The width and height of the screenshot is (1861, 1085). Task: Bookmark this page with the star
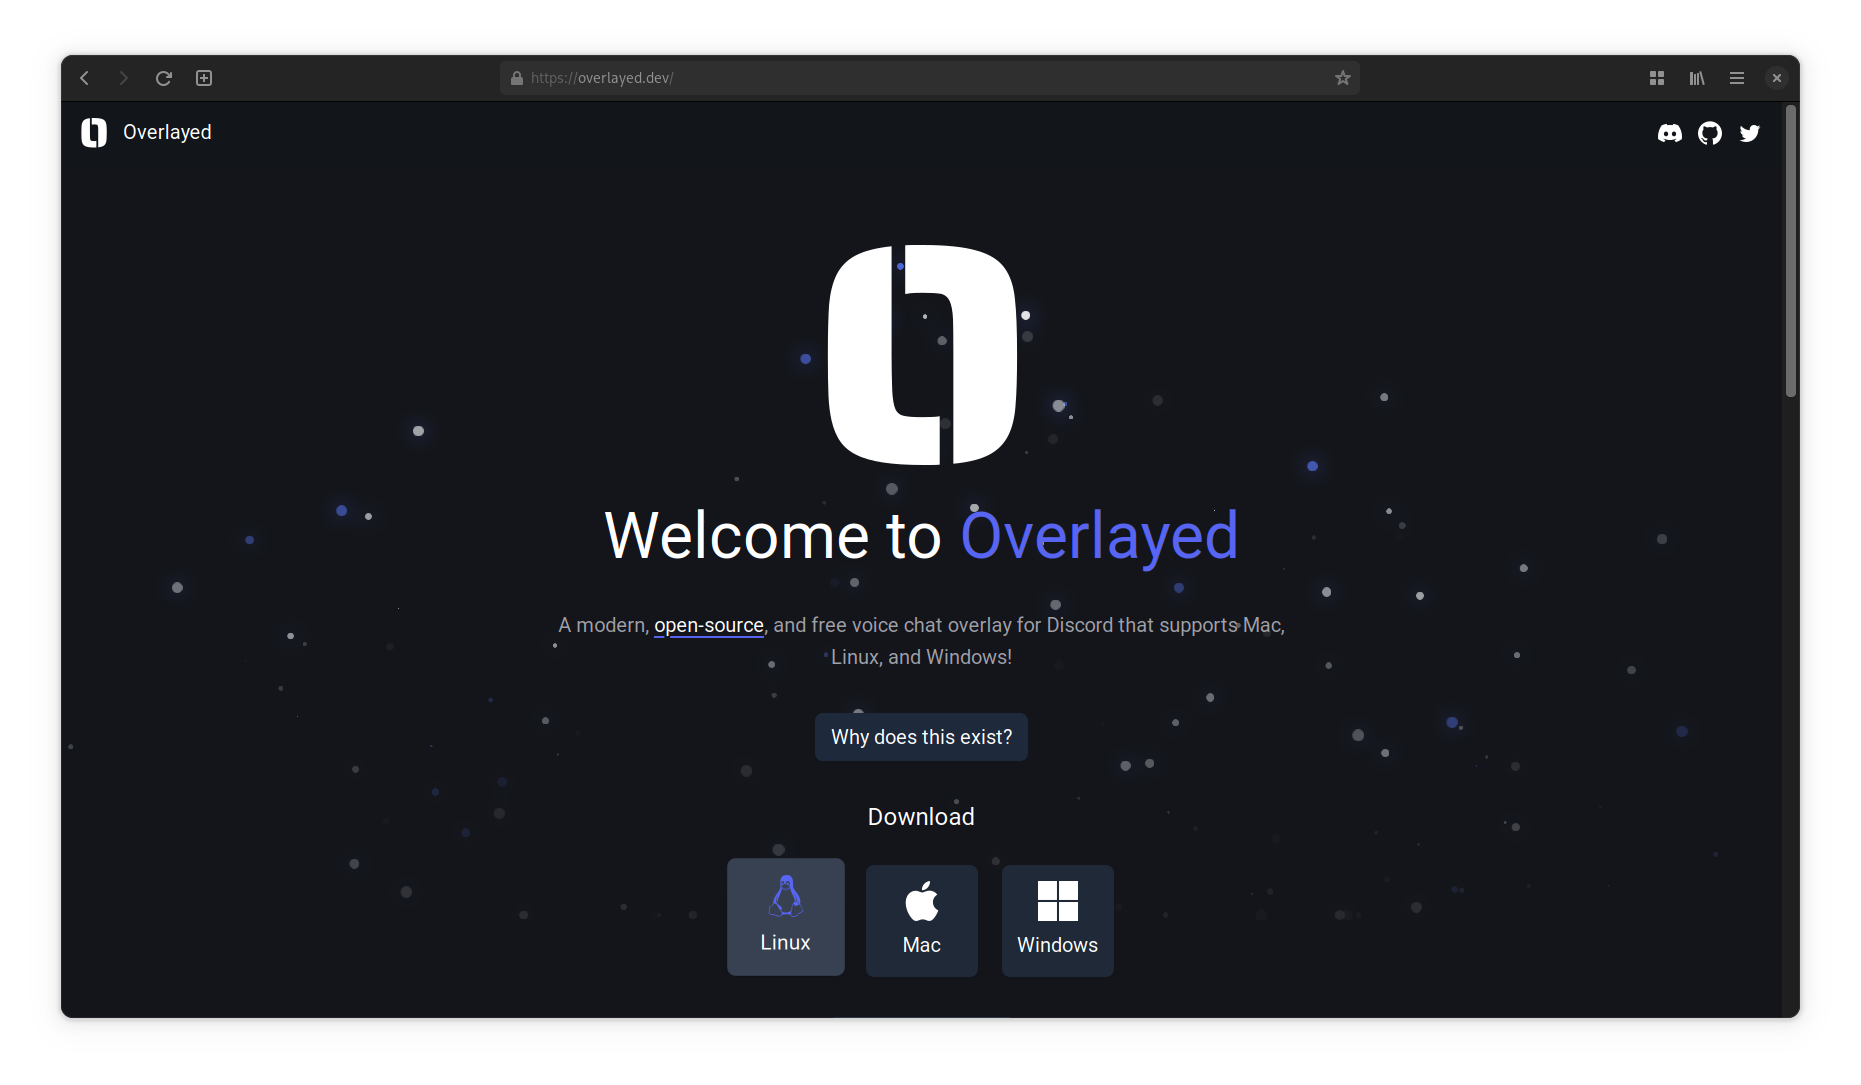click(x=1342, y=78)
